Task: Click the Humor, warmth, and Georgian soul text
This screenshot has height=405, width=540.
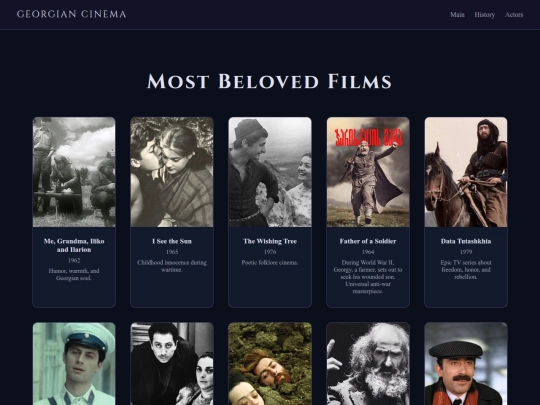Action: click(74, 274)
